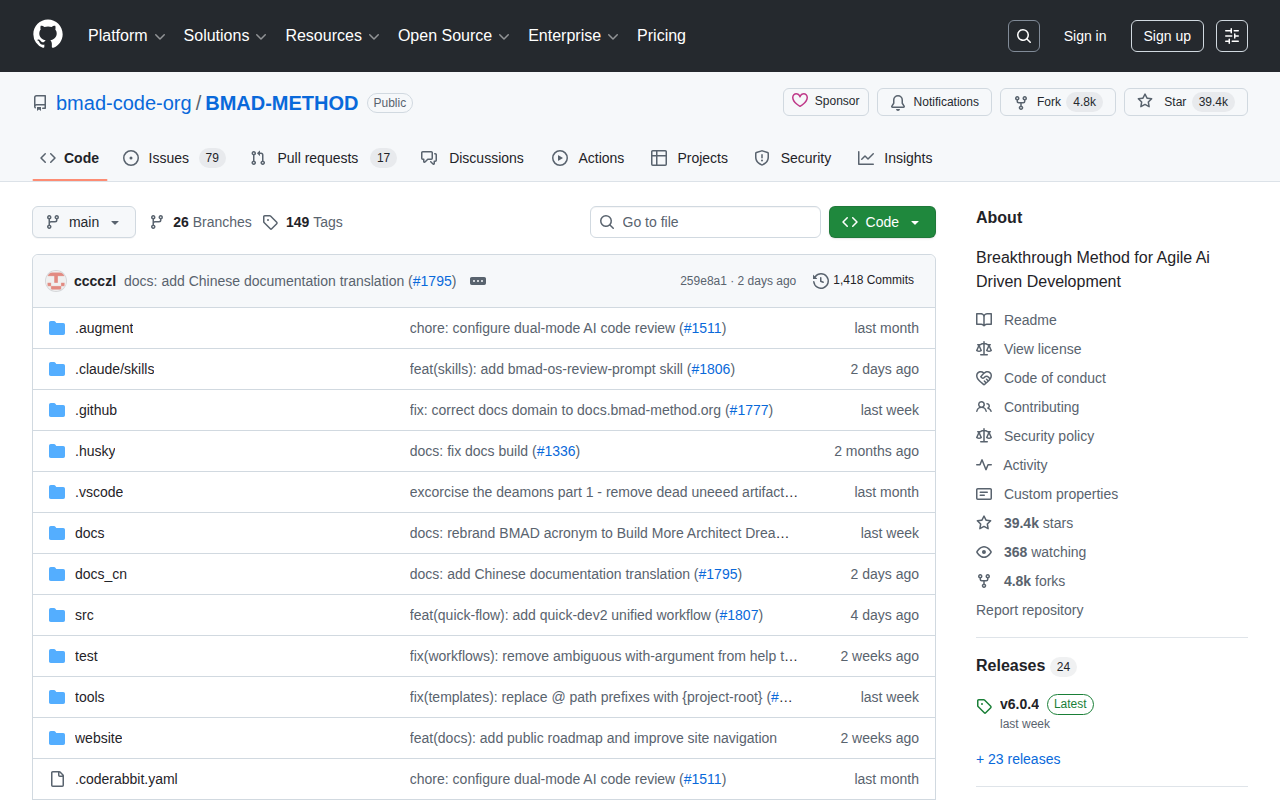Open commit history via the clock icon
The width and height of the screenshot is (1280, 800).
coord(820,280)
